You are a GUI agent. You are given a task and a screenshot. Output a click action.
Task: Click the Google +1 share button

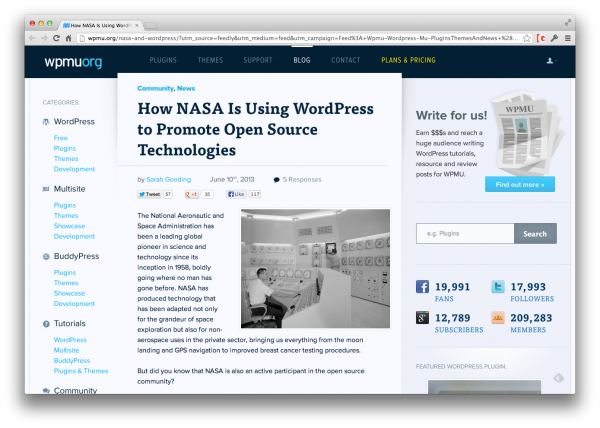(x=191, y=194)
